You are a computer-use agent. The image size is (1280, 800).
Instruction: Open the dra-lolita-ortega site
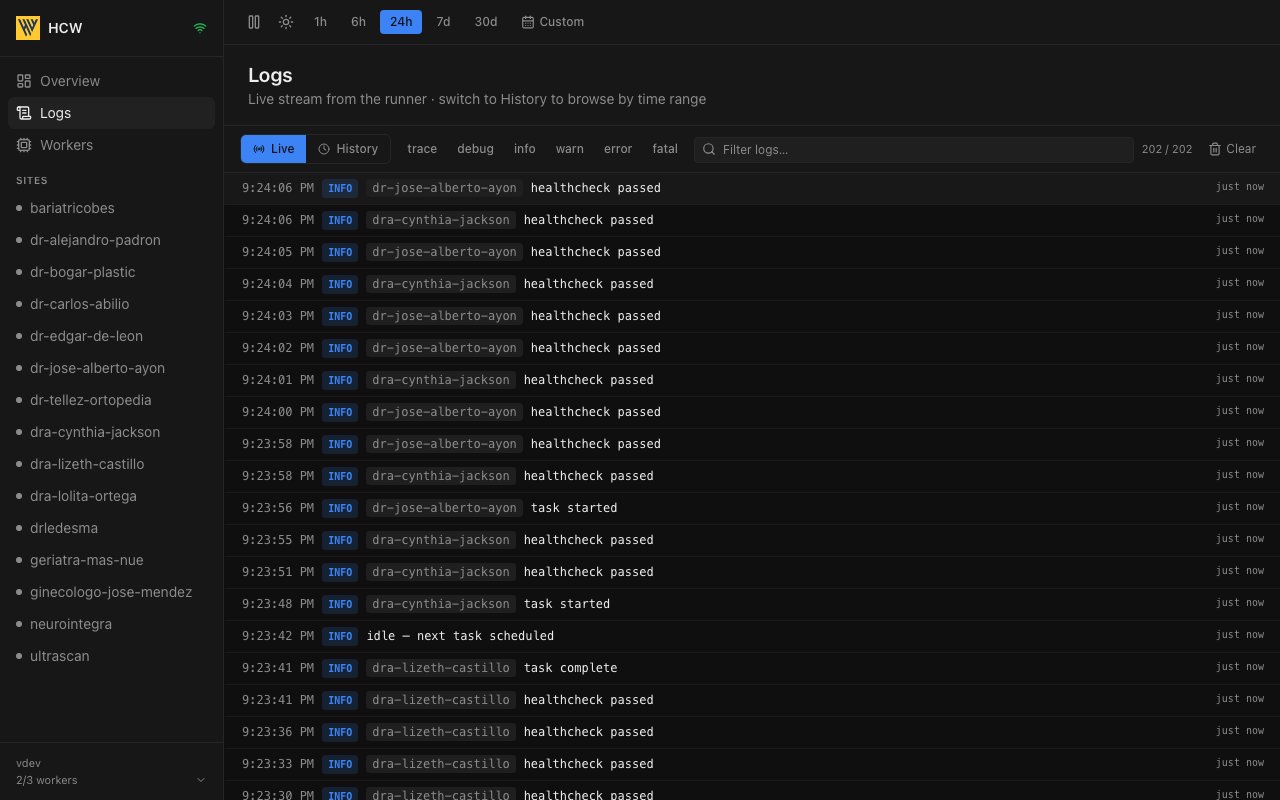click(111, 496)
